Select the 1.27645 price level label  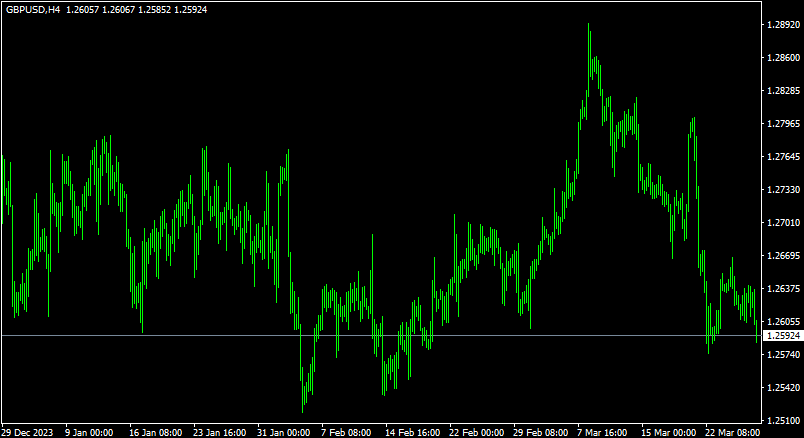coord(783,157)
